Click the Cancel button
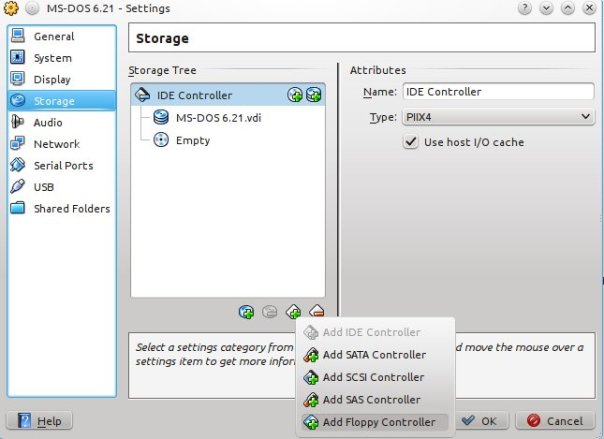Viewport: 604px width, 439px height. pos(556,421)
